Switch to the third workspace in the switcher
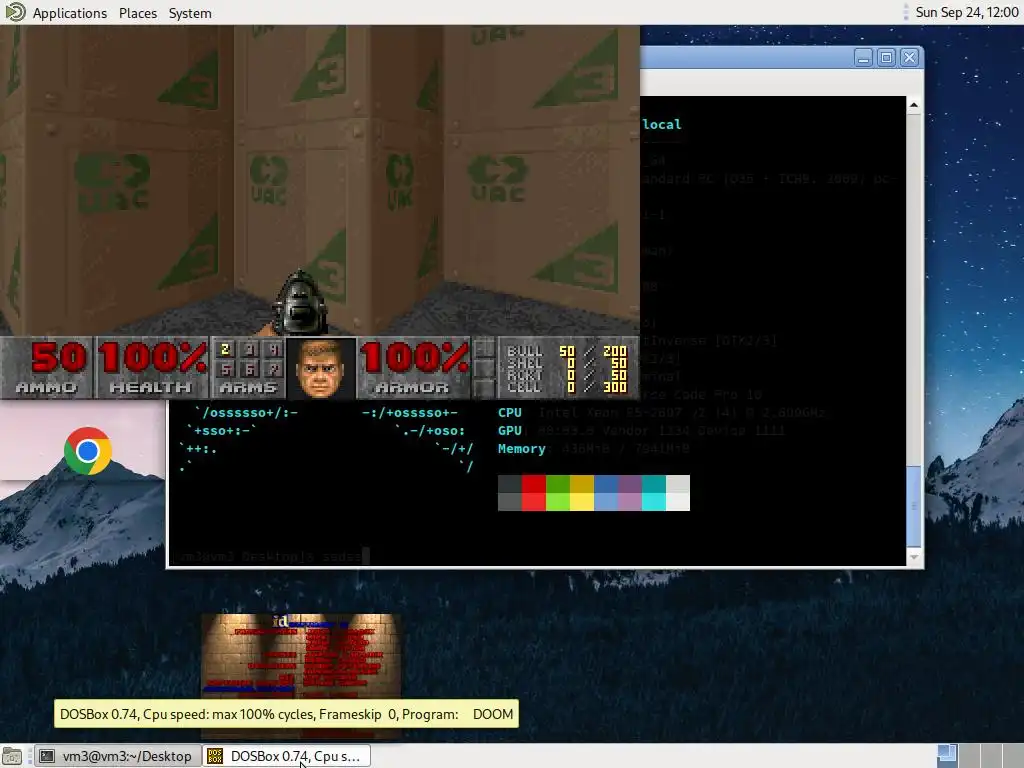The width and height of the screenshot is (1024, 768). pyautogui.click(x=991, y=756)
